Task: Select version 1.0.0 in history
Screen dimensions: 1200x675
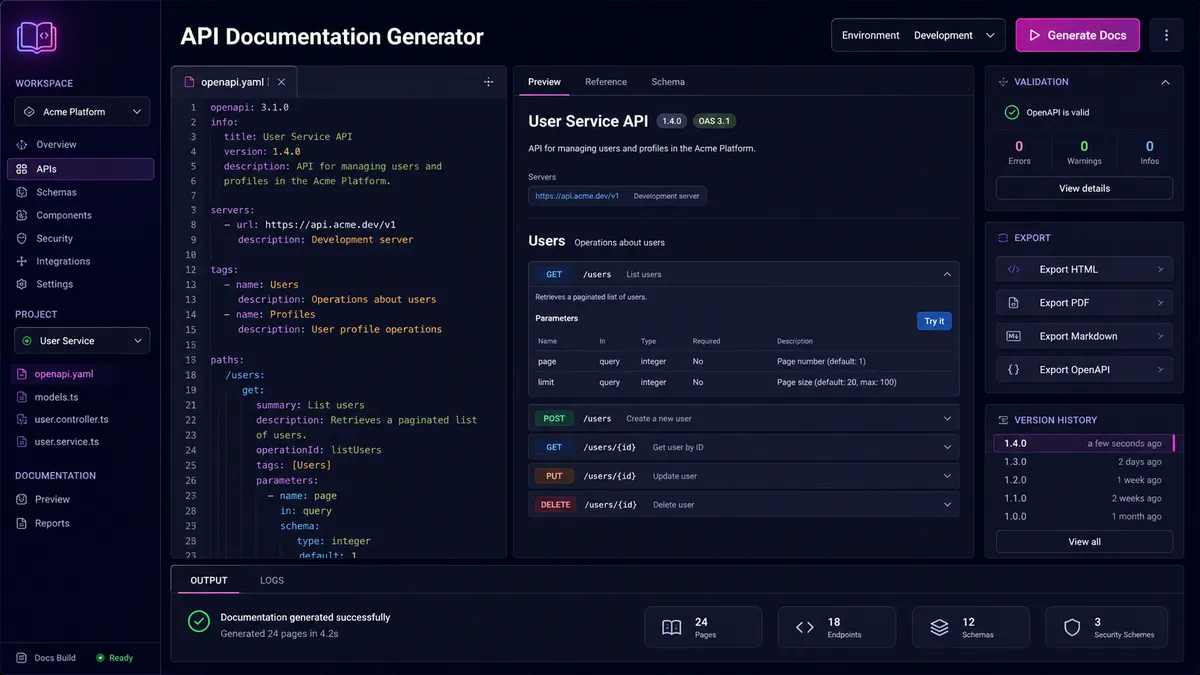Action: coord(1084,516)
